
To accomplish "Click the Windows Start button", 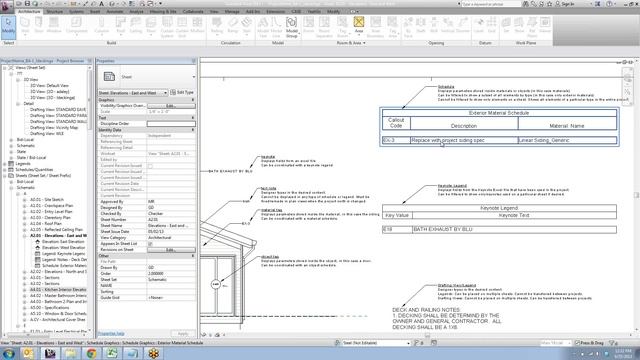I will pyautogui.click(x=9, y=353).
